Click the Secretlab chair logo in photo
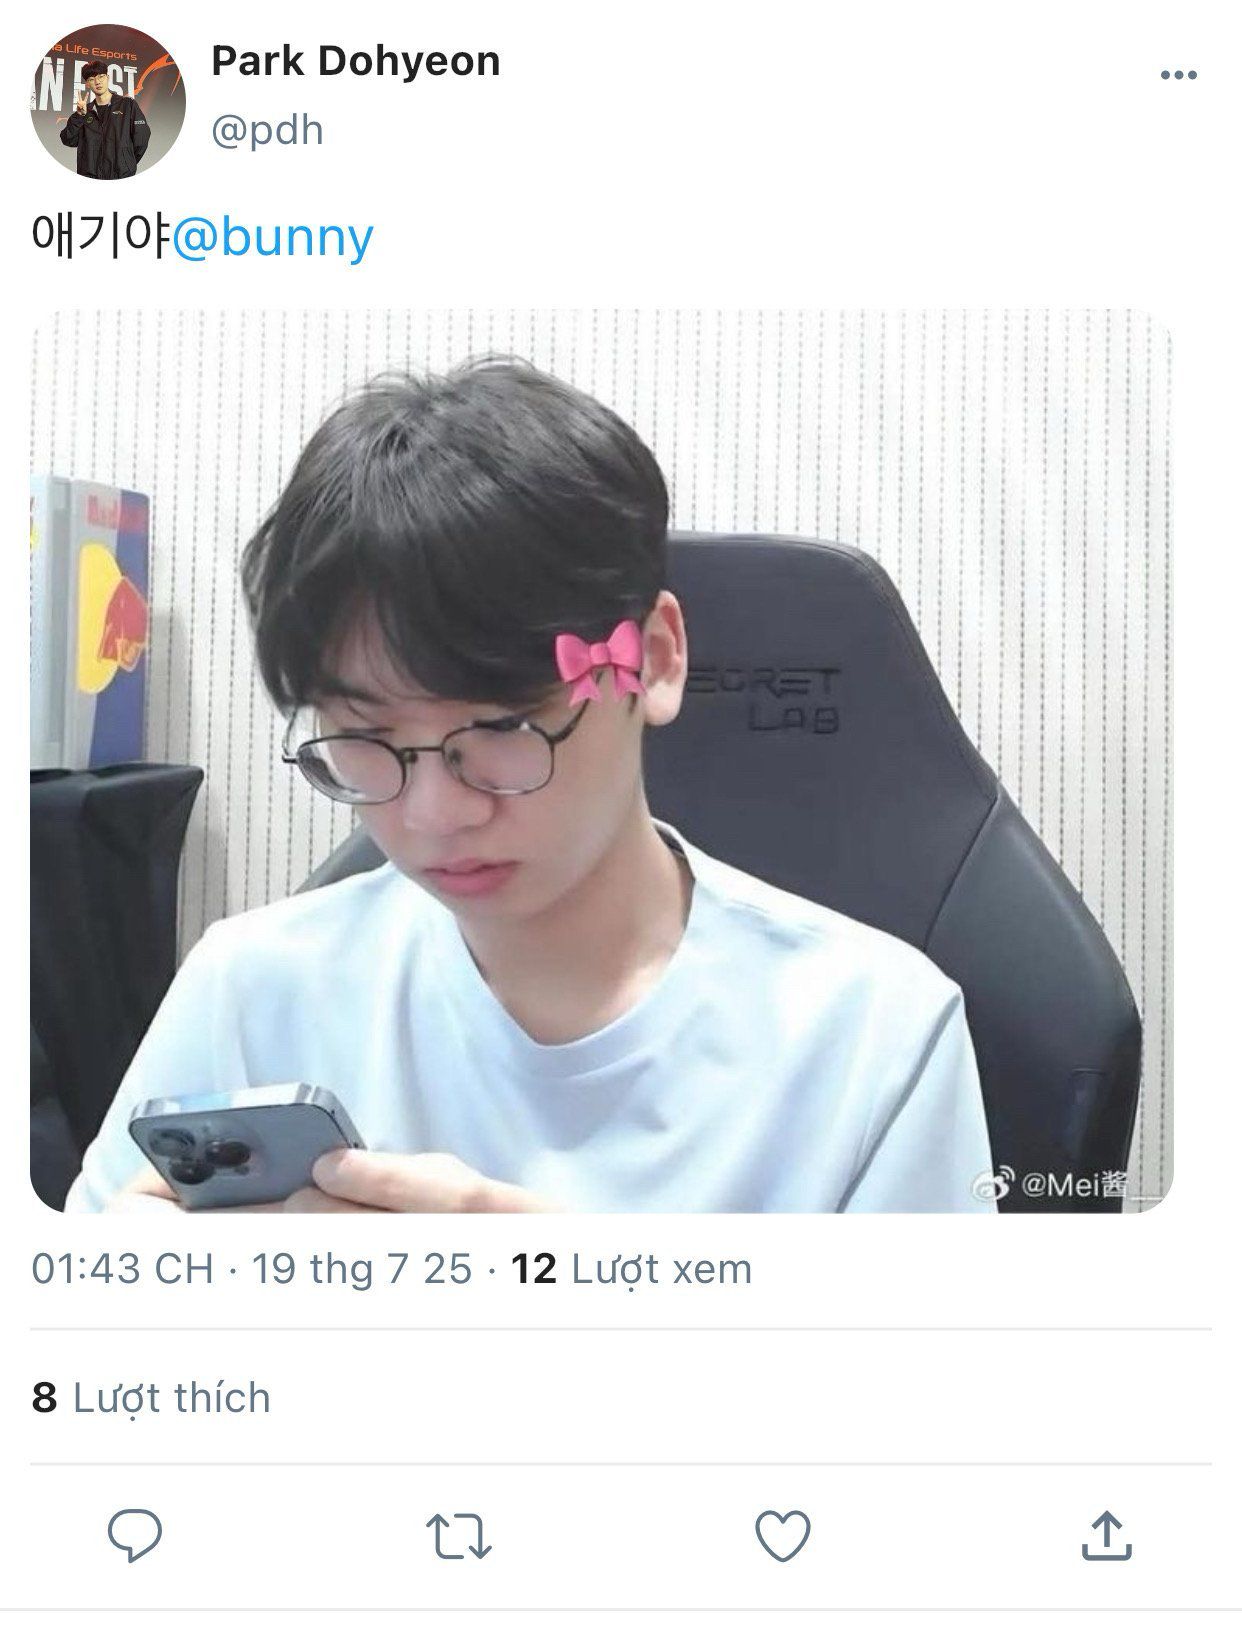 [770, 699]
